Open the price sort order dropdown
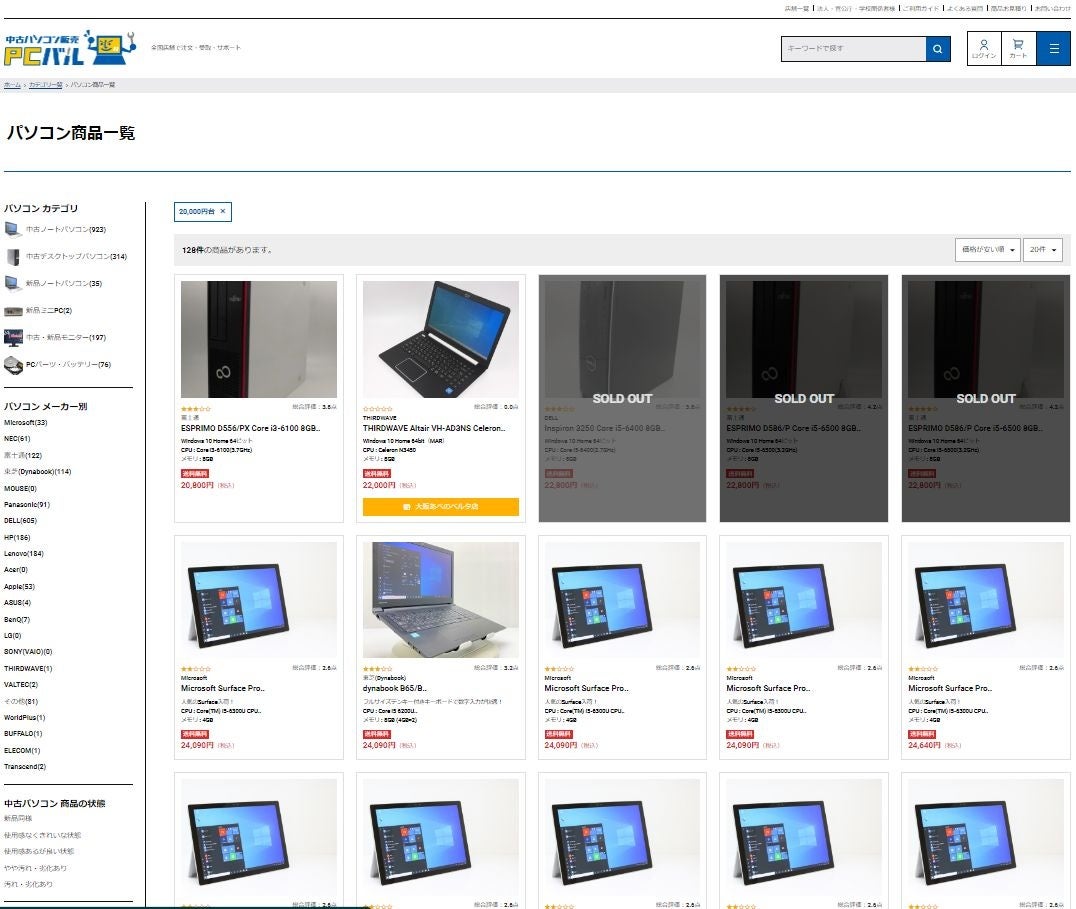Screen dimensions: 1076x909 tap(987, 250)
